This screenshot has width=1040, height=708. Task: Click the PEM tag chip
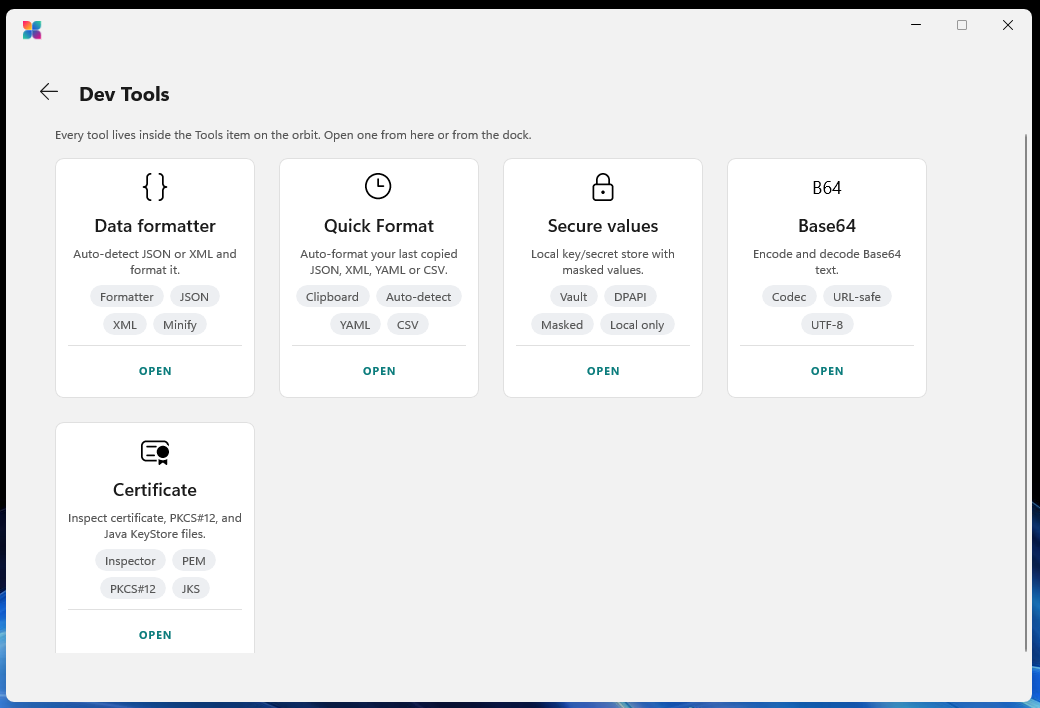pyautogui.click(x=194, y=561)
